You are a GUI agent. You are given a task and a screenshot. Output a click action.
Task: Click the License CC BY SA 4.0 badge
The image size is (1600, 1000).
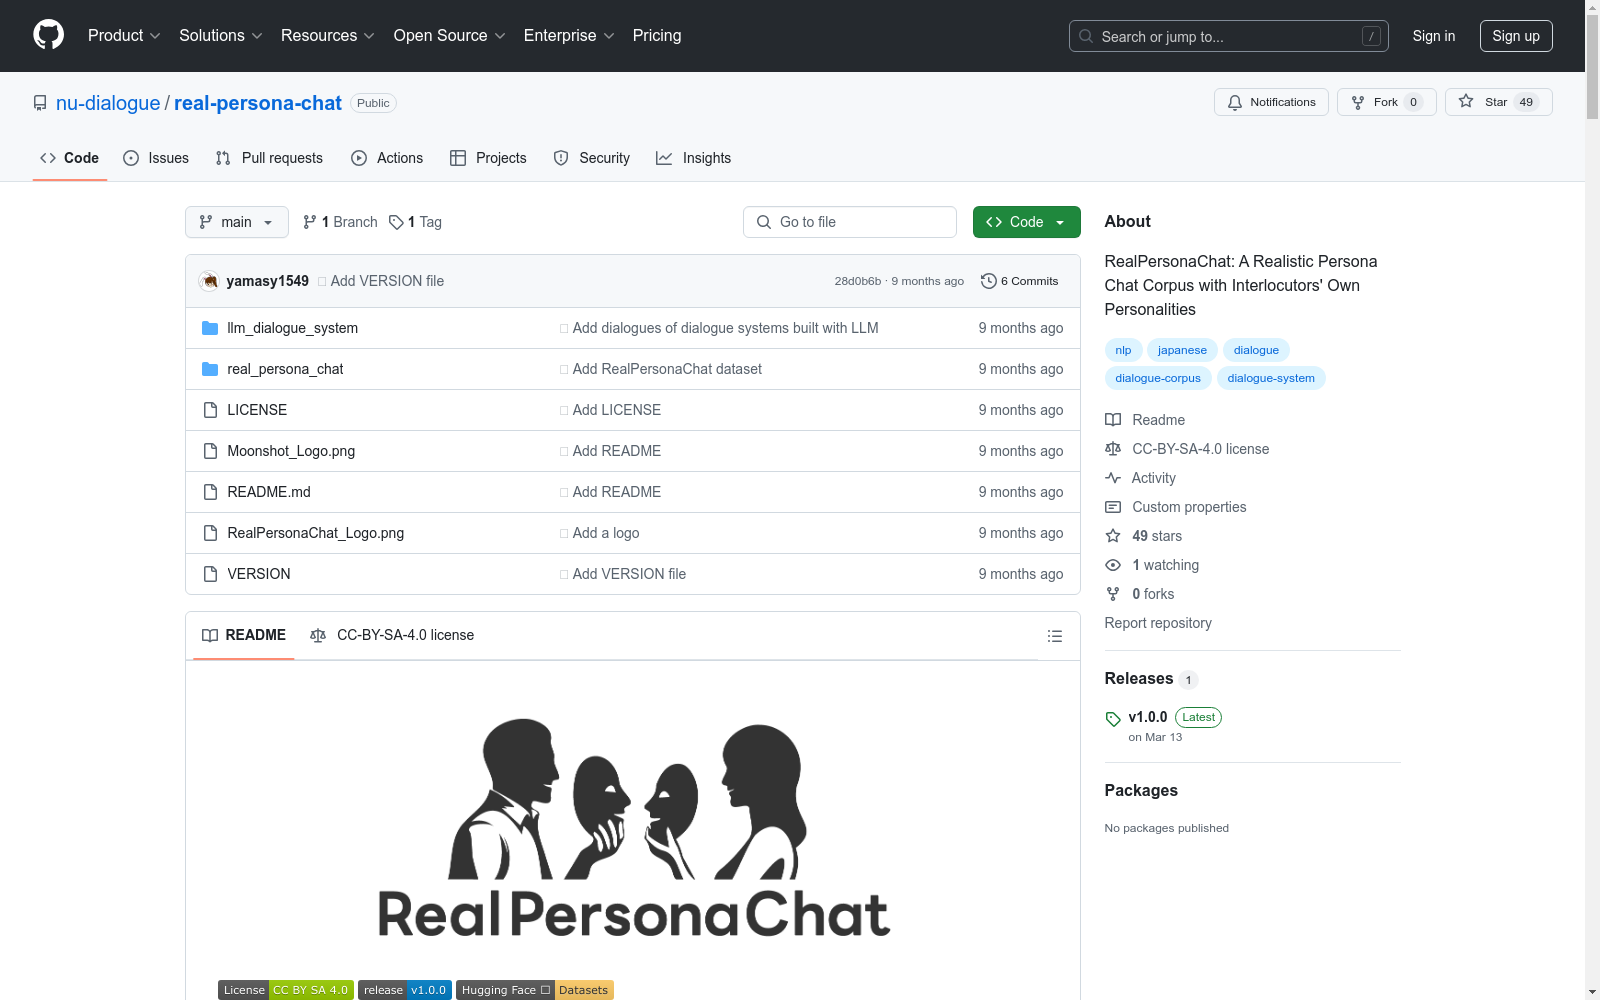tap(286, 990)
